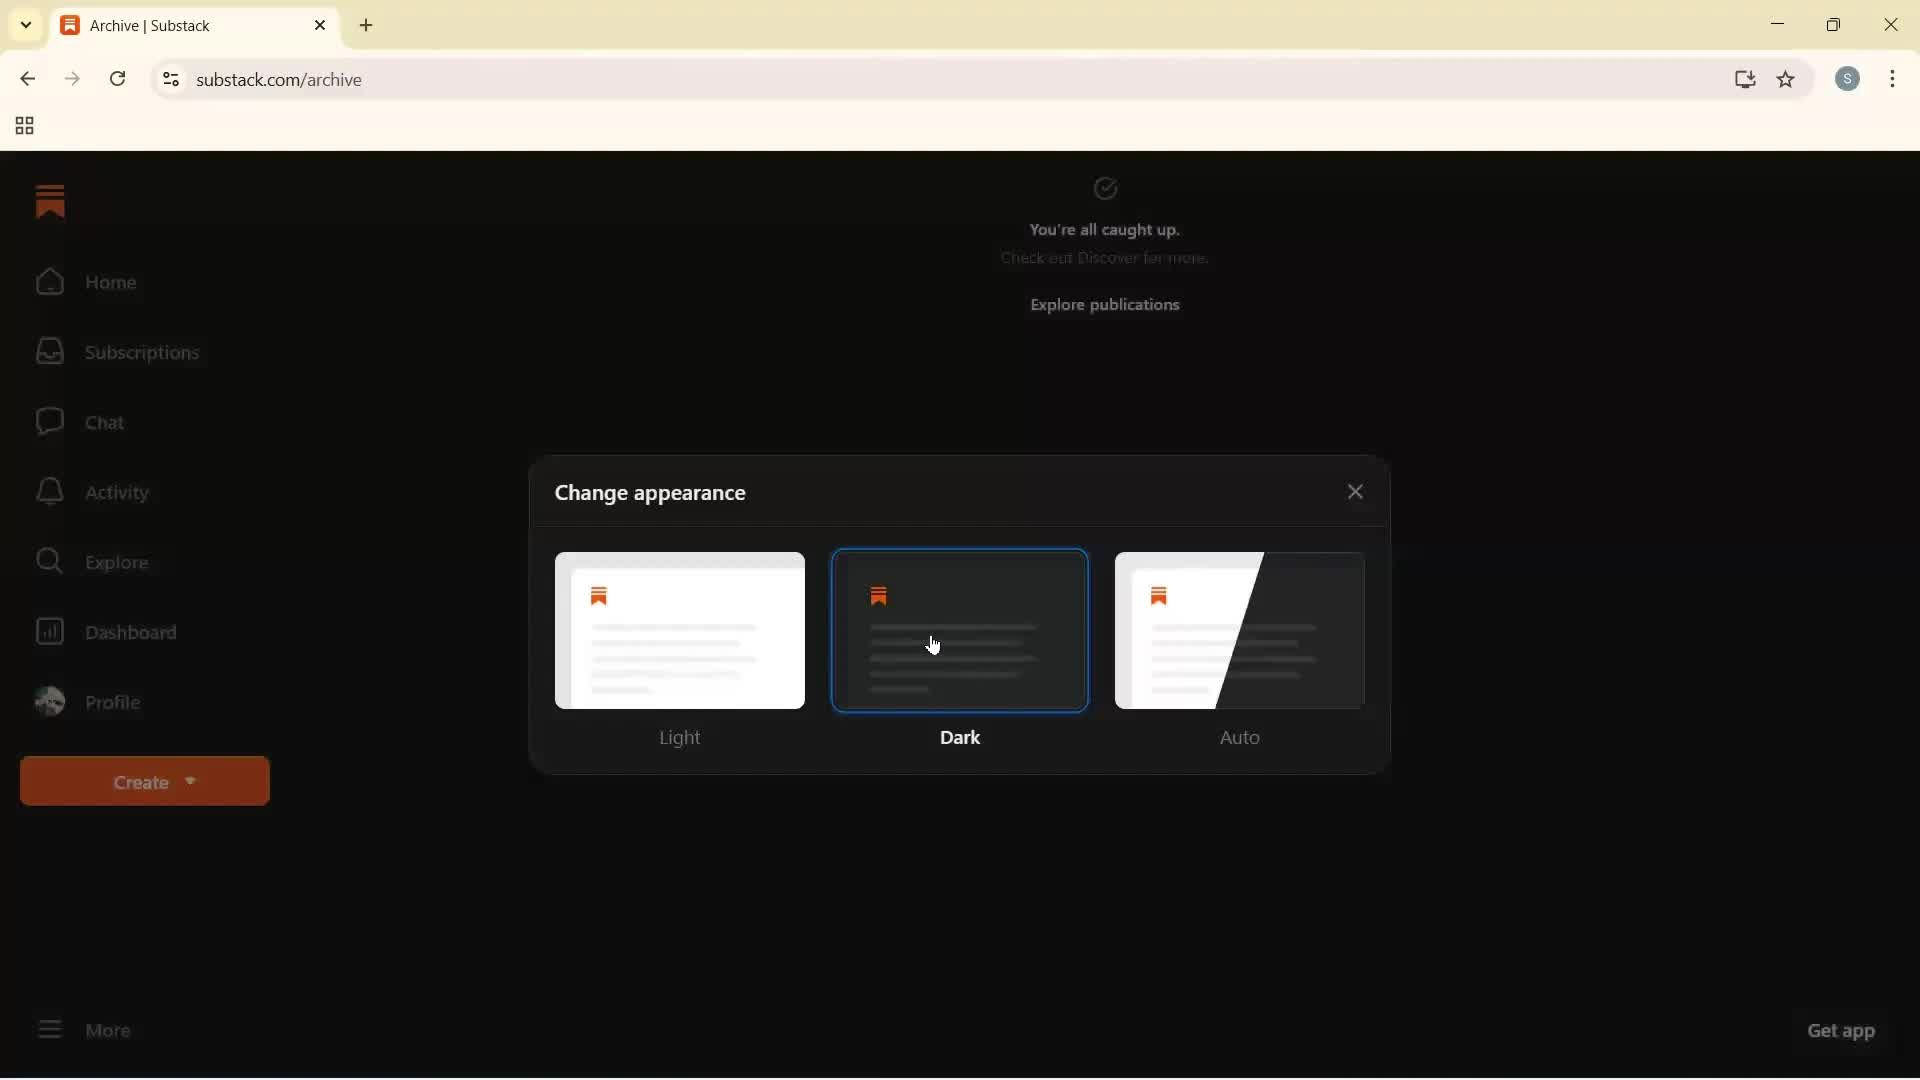This screenshot has width=1920, height=1080.
Task: Select the Light appearance theme
Action: 679,631
